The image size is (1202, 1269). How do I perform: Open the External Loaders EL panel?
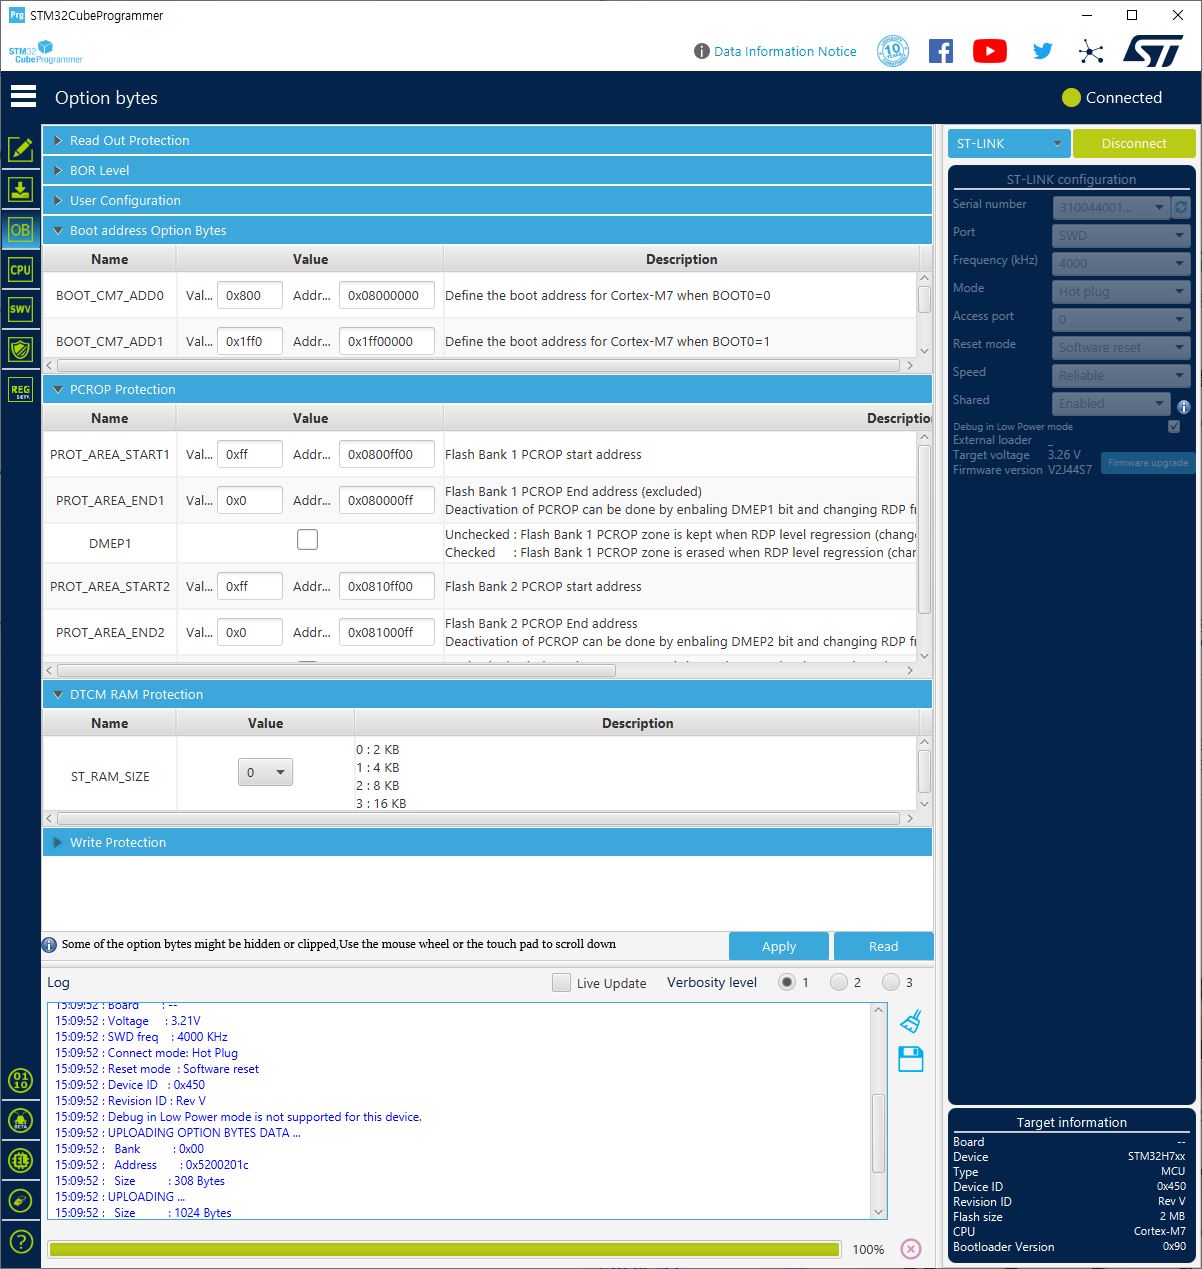21,1161
